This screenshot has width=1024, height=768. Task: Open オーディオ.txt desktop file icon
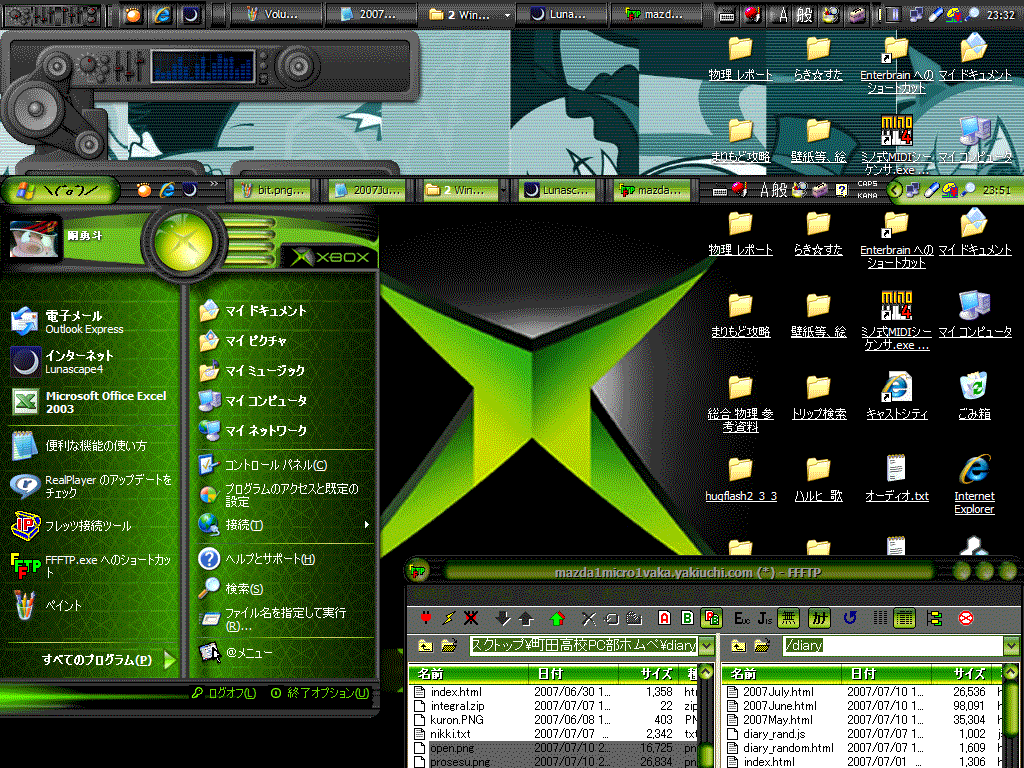coord(897,479)
